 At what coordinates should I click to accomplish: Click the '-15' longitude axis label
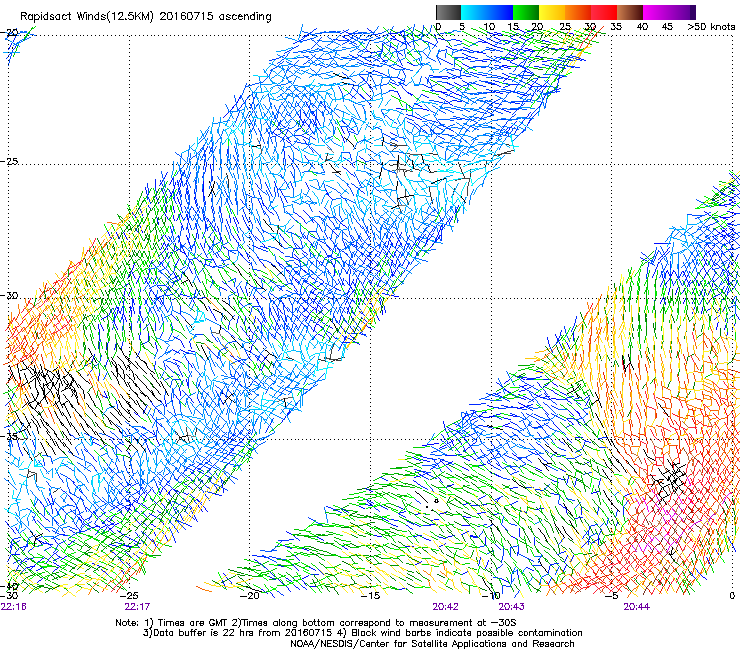click(x=370, y=596)
